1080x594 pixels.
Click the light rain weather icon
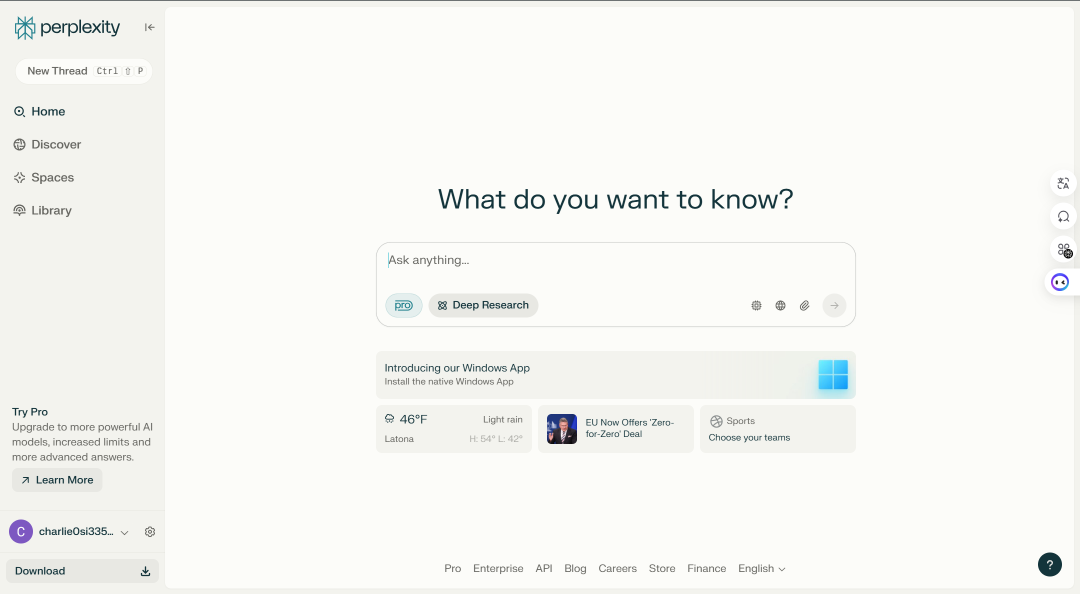(390, 419)
